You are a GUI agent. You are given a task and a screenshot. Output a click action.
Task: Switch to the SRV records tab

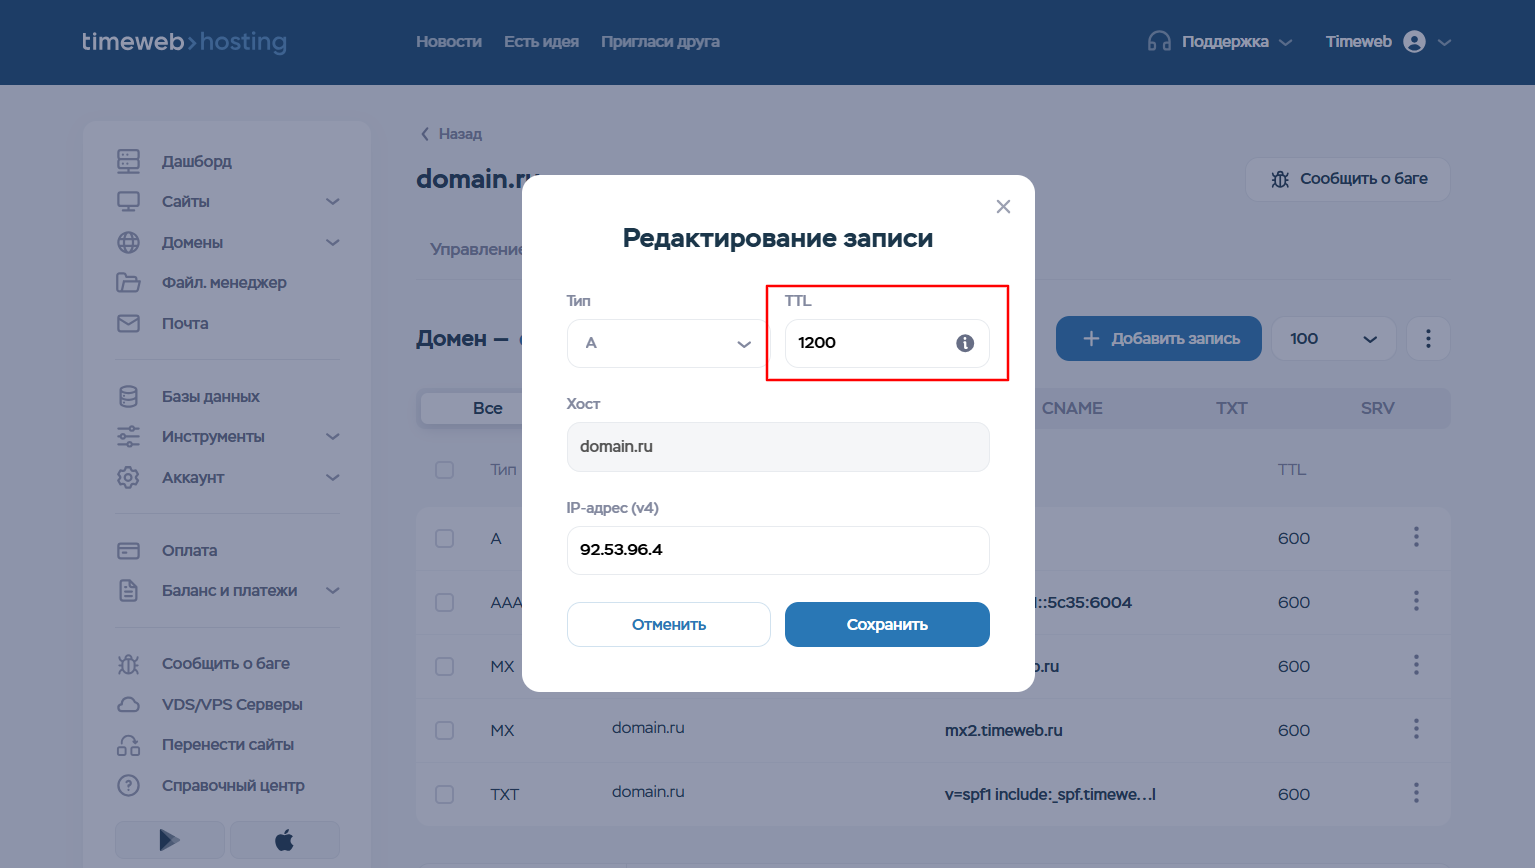[1377, 408]
